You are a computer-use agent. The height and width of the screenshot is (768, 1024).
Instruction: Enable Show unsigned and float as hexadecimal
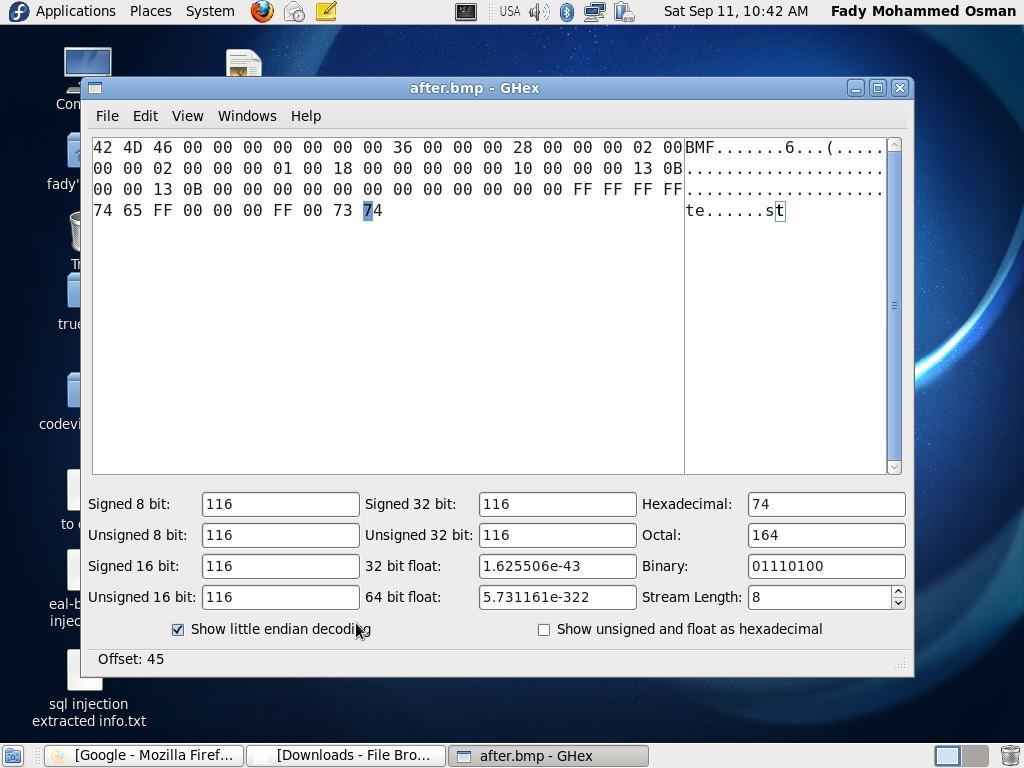point(544,629)
